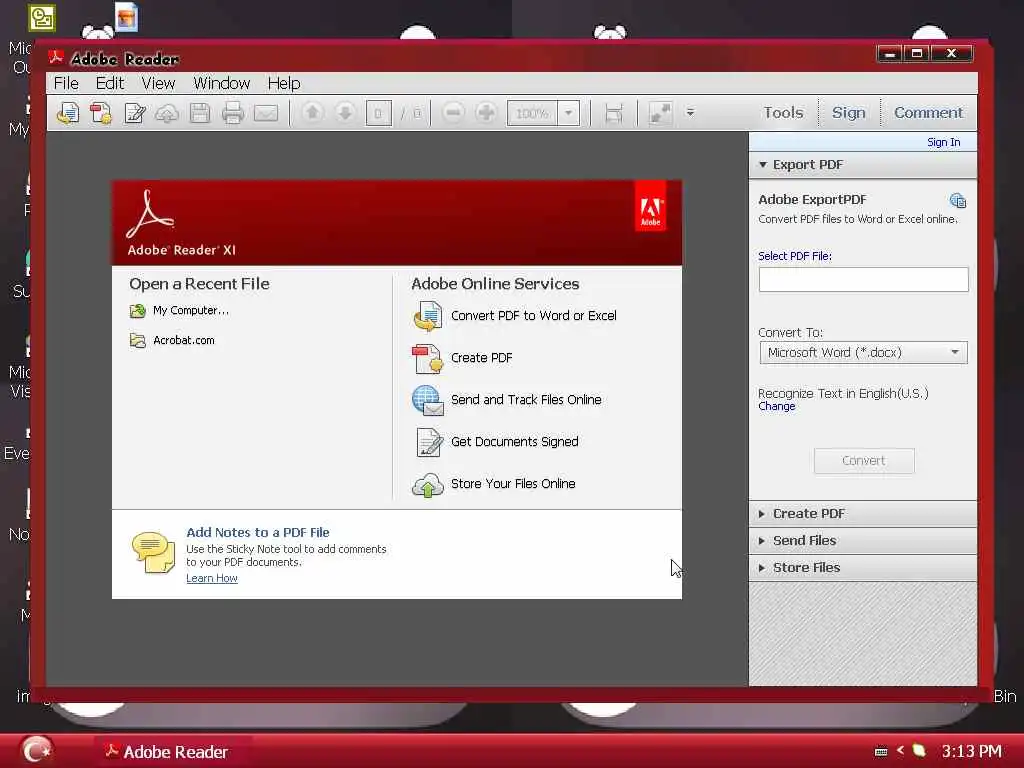
Task: Open the Edit menu
Action: point(110,84)
